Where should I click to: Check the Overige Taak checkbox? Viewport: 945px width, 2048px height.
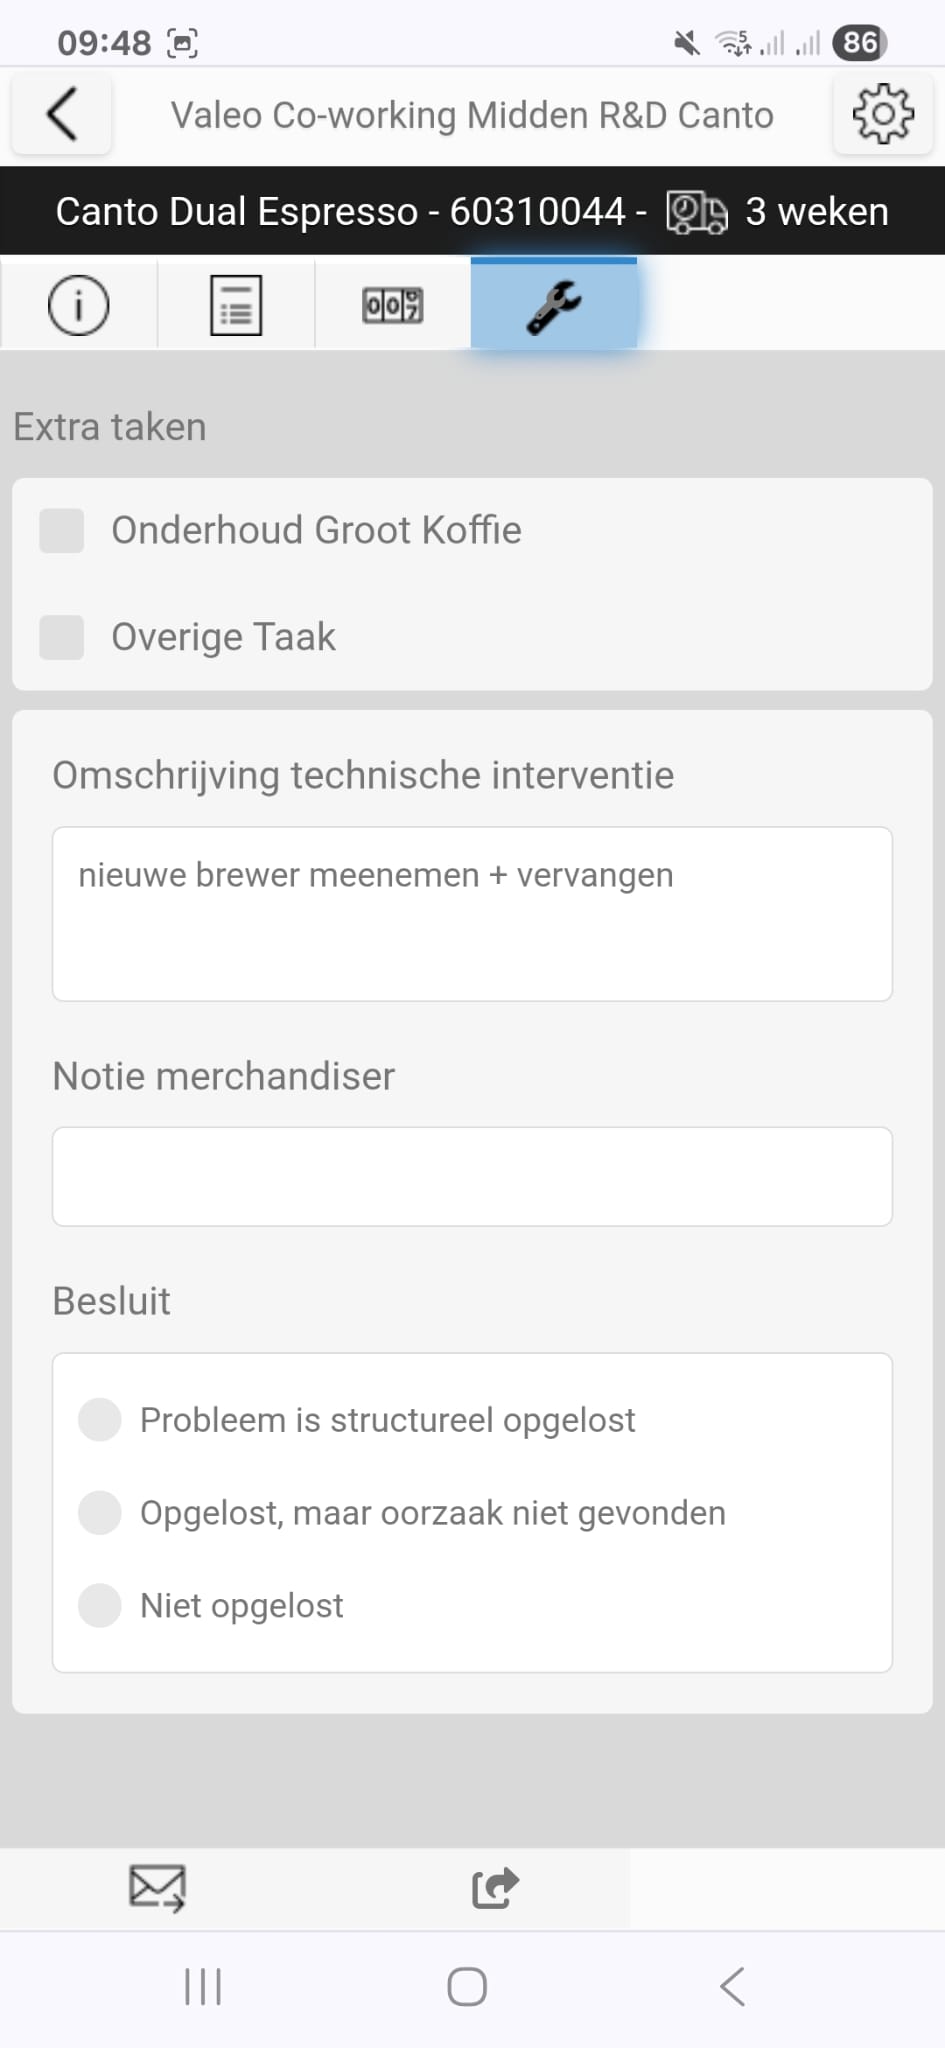[62, 637]
